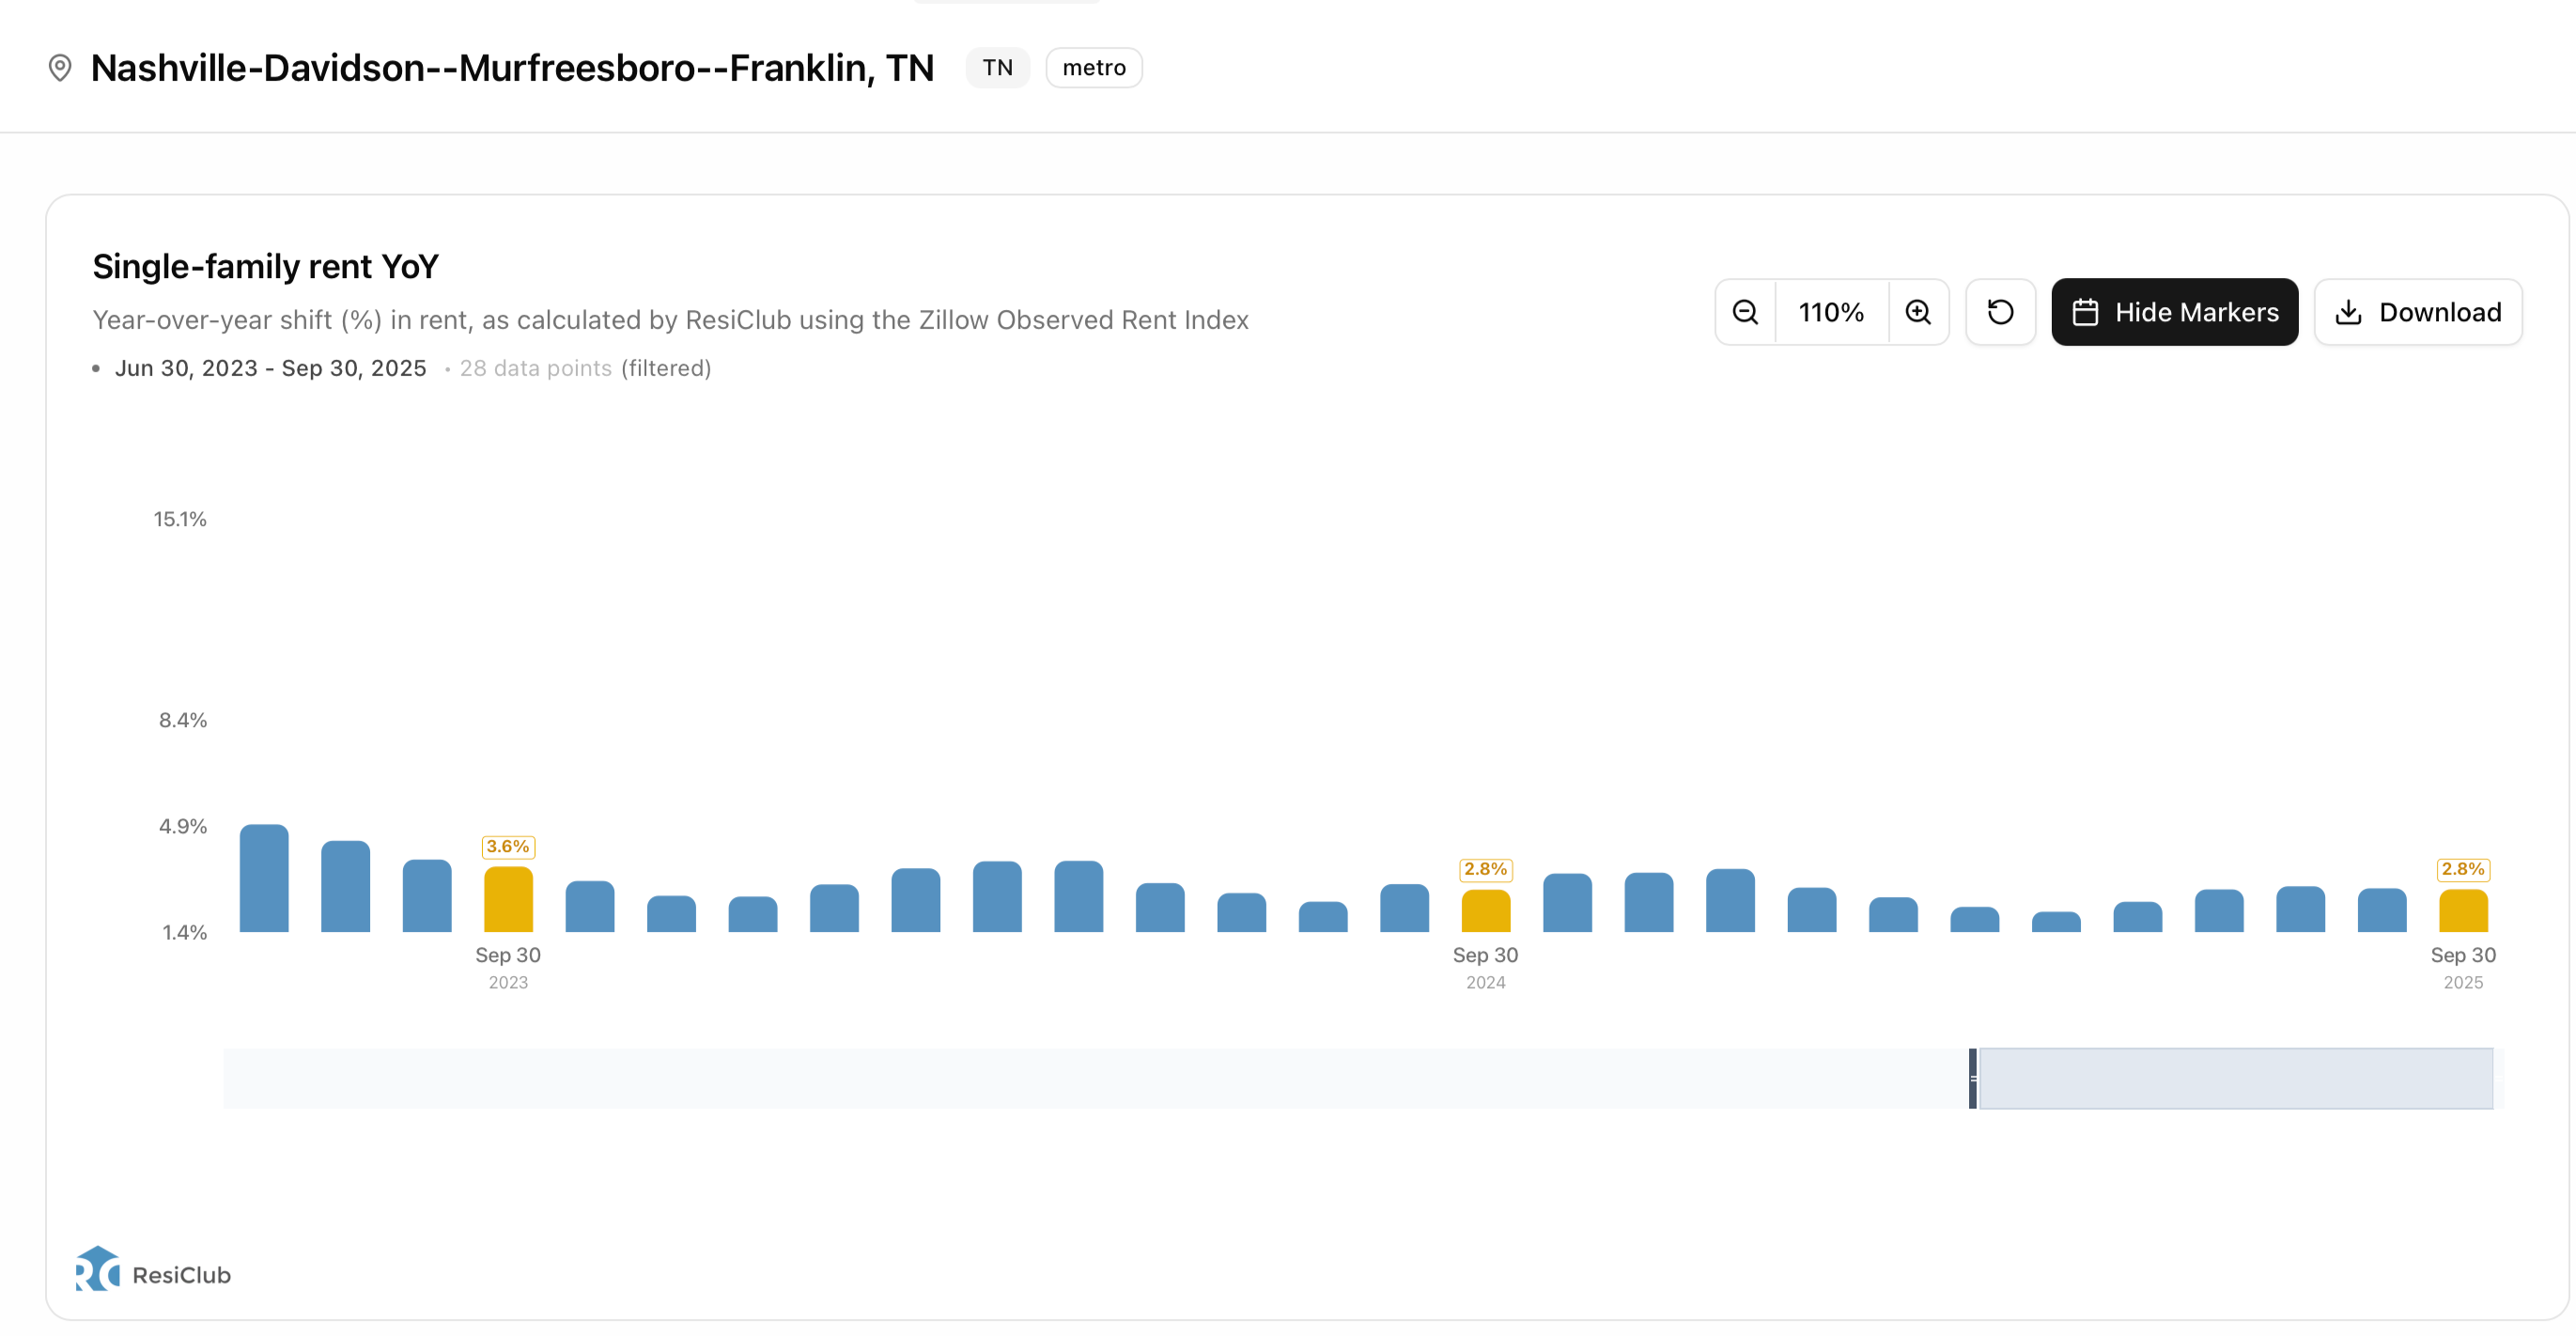Click the zoom in magnifier icon
2576x1336 pixels.
click(x=1918, y=312)
